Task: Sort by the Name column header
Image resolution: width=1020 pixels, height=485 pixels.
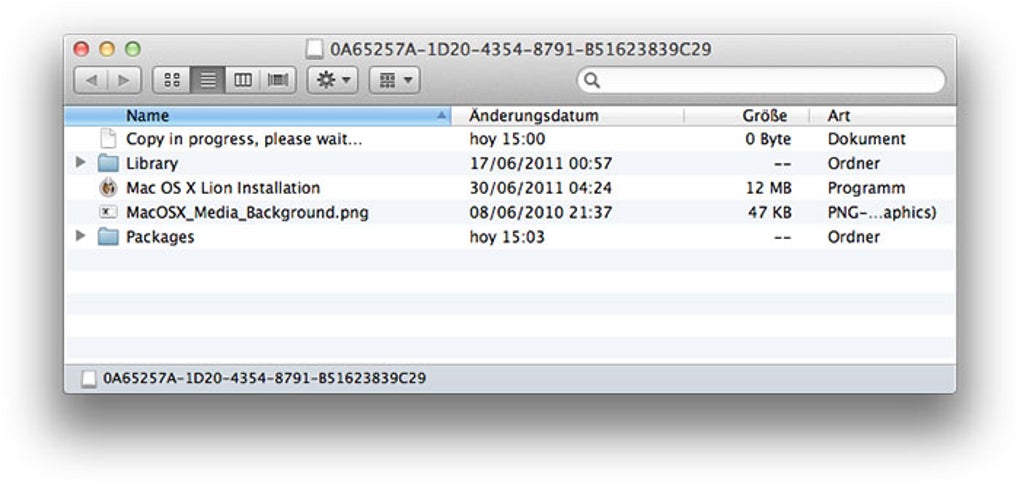Action: (258, 116)
